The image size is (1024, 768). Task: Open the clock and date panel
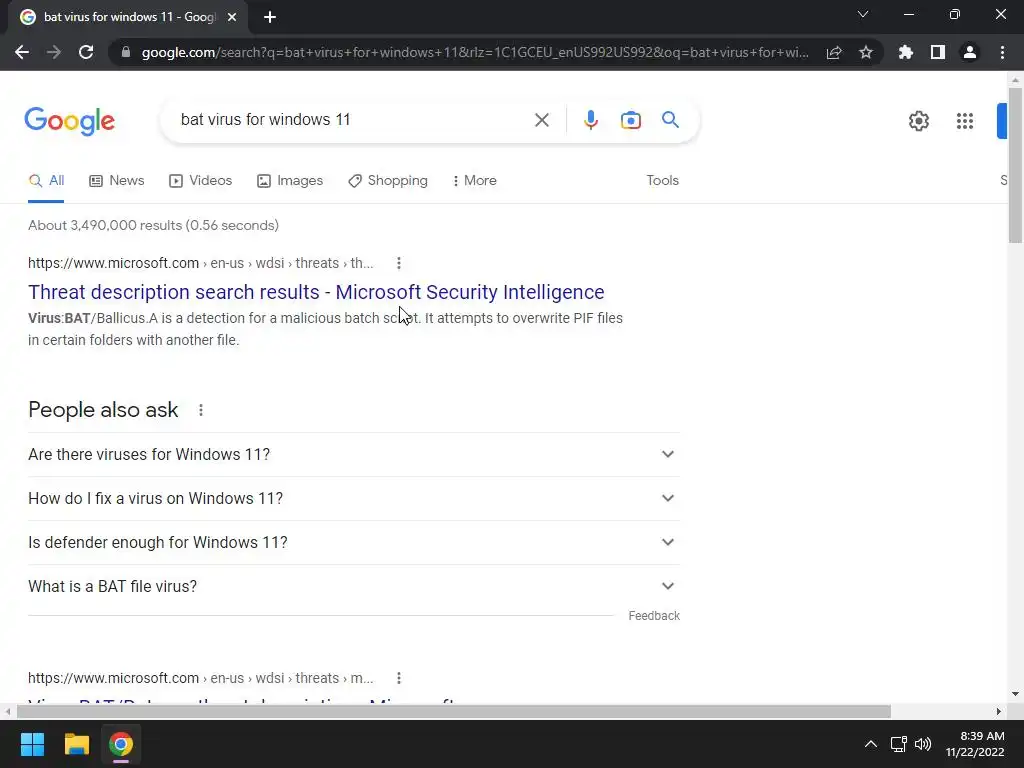(975, 744)
